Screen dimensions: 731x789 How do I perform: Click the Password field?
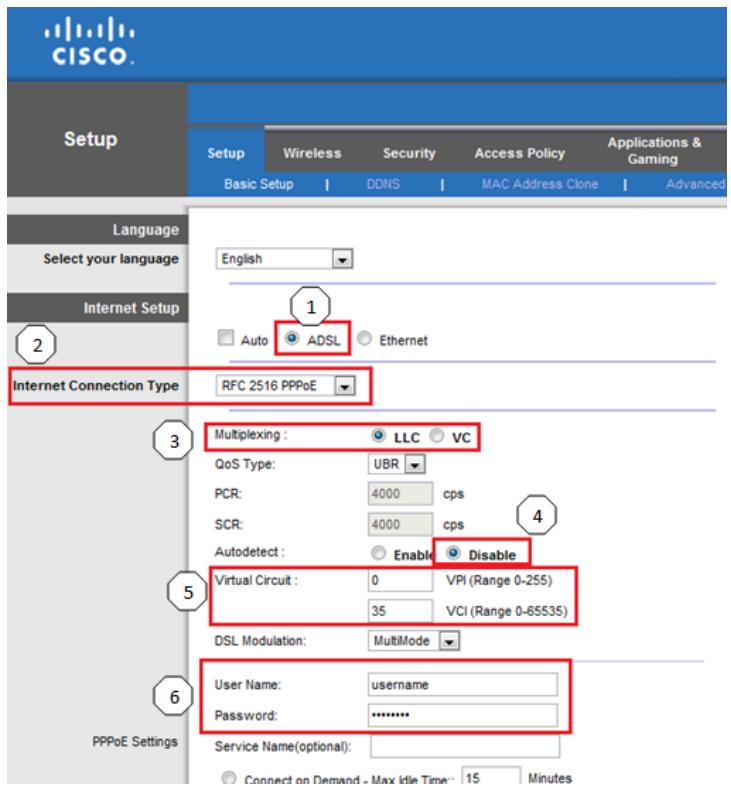462,716
